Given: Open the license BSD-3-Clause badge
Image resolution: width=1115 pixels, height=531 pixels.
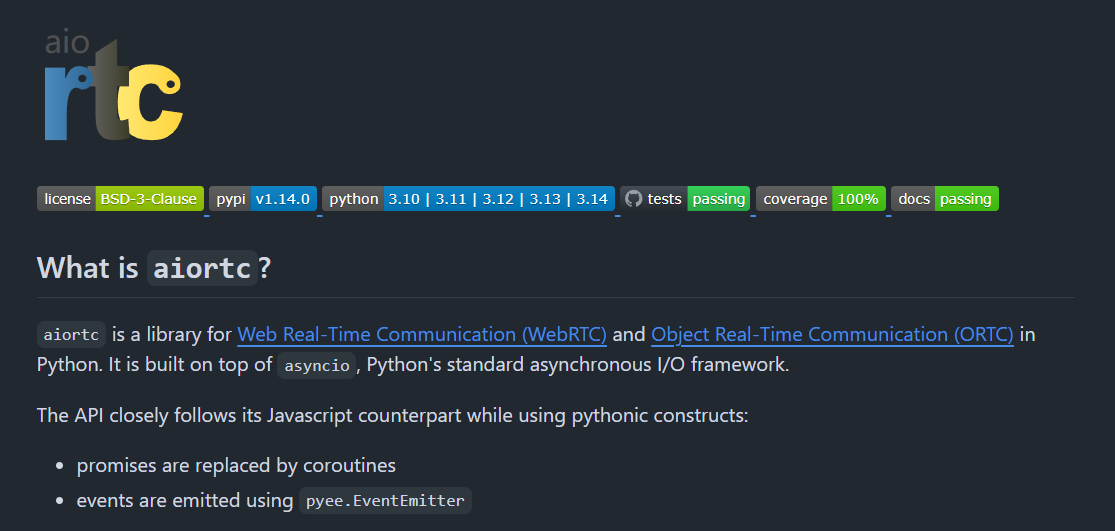Looking at the screenshot, I should 120,199.
